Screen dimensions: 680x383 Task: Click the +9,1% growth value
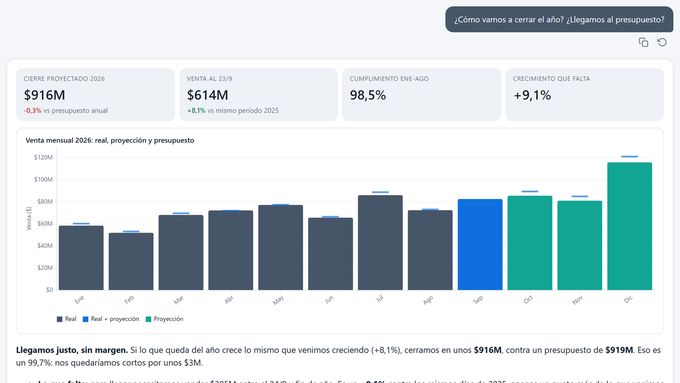[532, 95]
